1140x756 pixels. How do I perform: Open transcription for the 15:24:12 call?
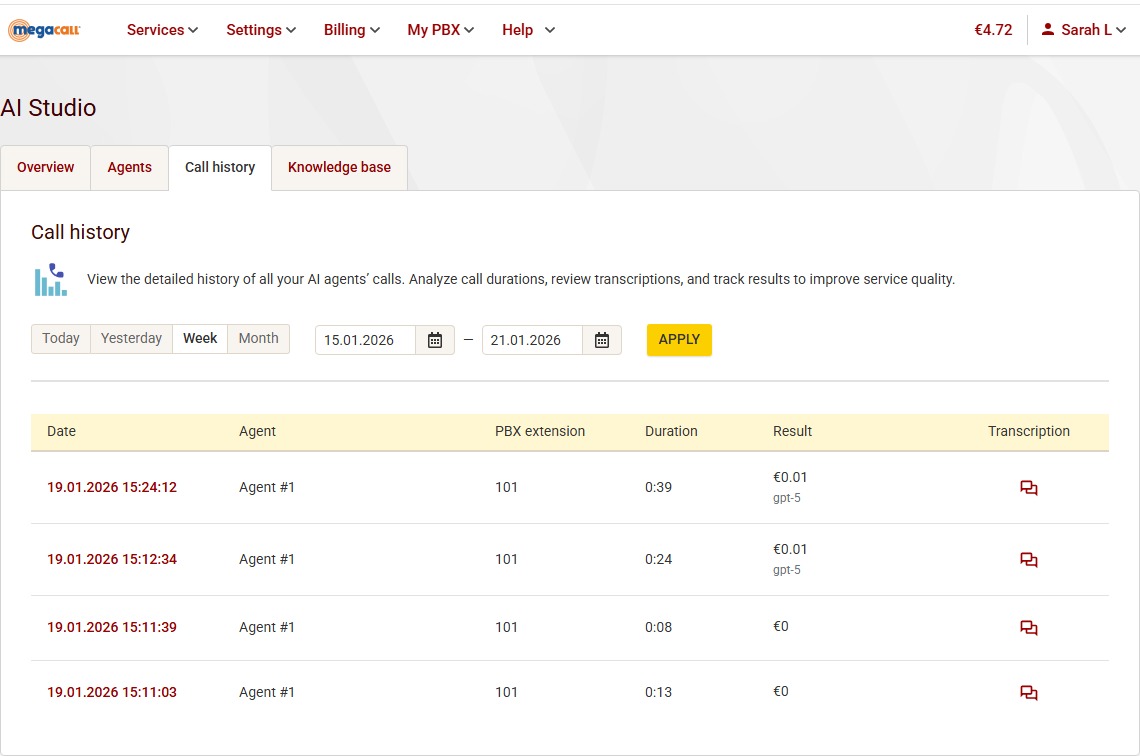(1028, 488)
